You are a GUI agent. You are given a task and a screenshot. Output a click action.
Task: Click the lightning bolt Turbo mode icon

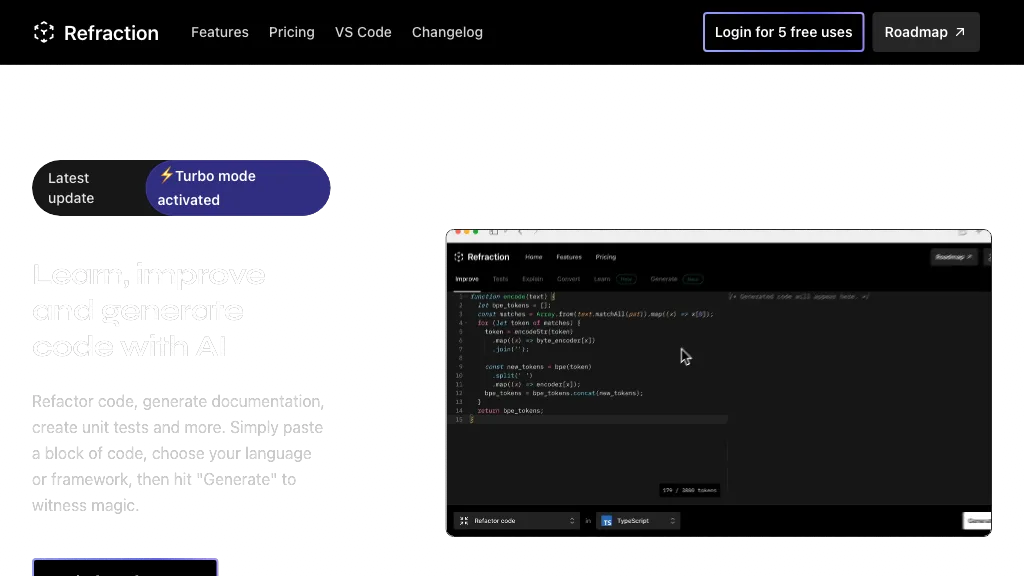(166, 175)
